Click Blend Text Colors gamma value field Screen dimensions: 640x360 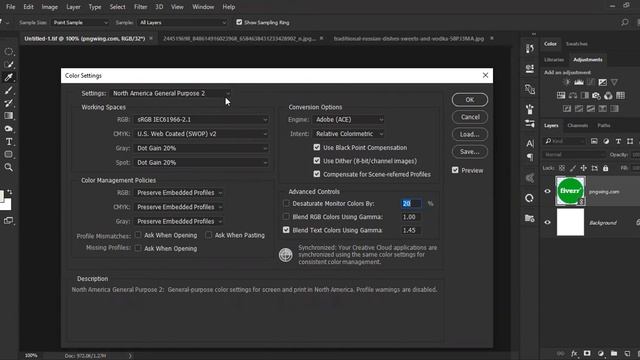pyautogui.click(x=411, y=230)
